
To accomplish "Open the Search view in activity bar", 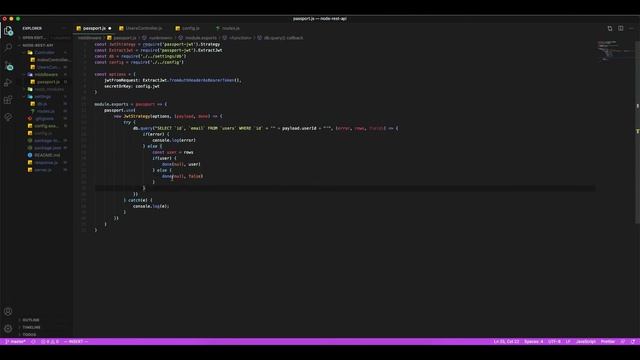I will point(8,47).
